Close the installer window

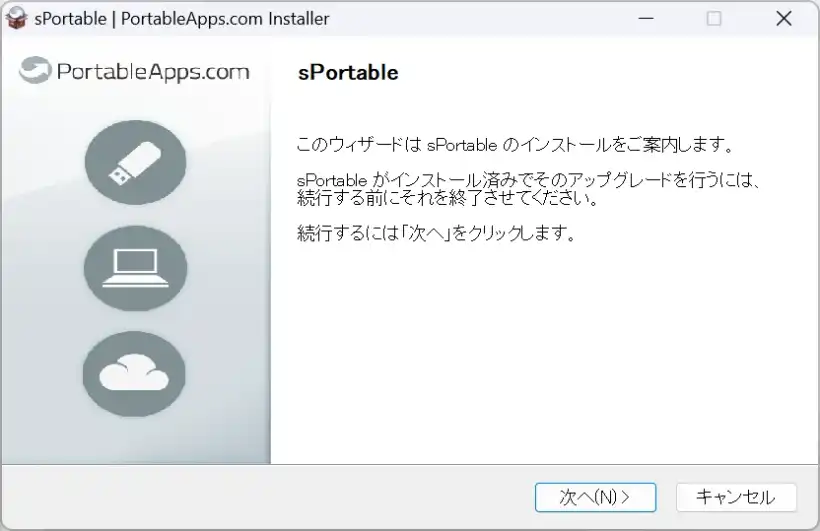click(783, 18)
